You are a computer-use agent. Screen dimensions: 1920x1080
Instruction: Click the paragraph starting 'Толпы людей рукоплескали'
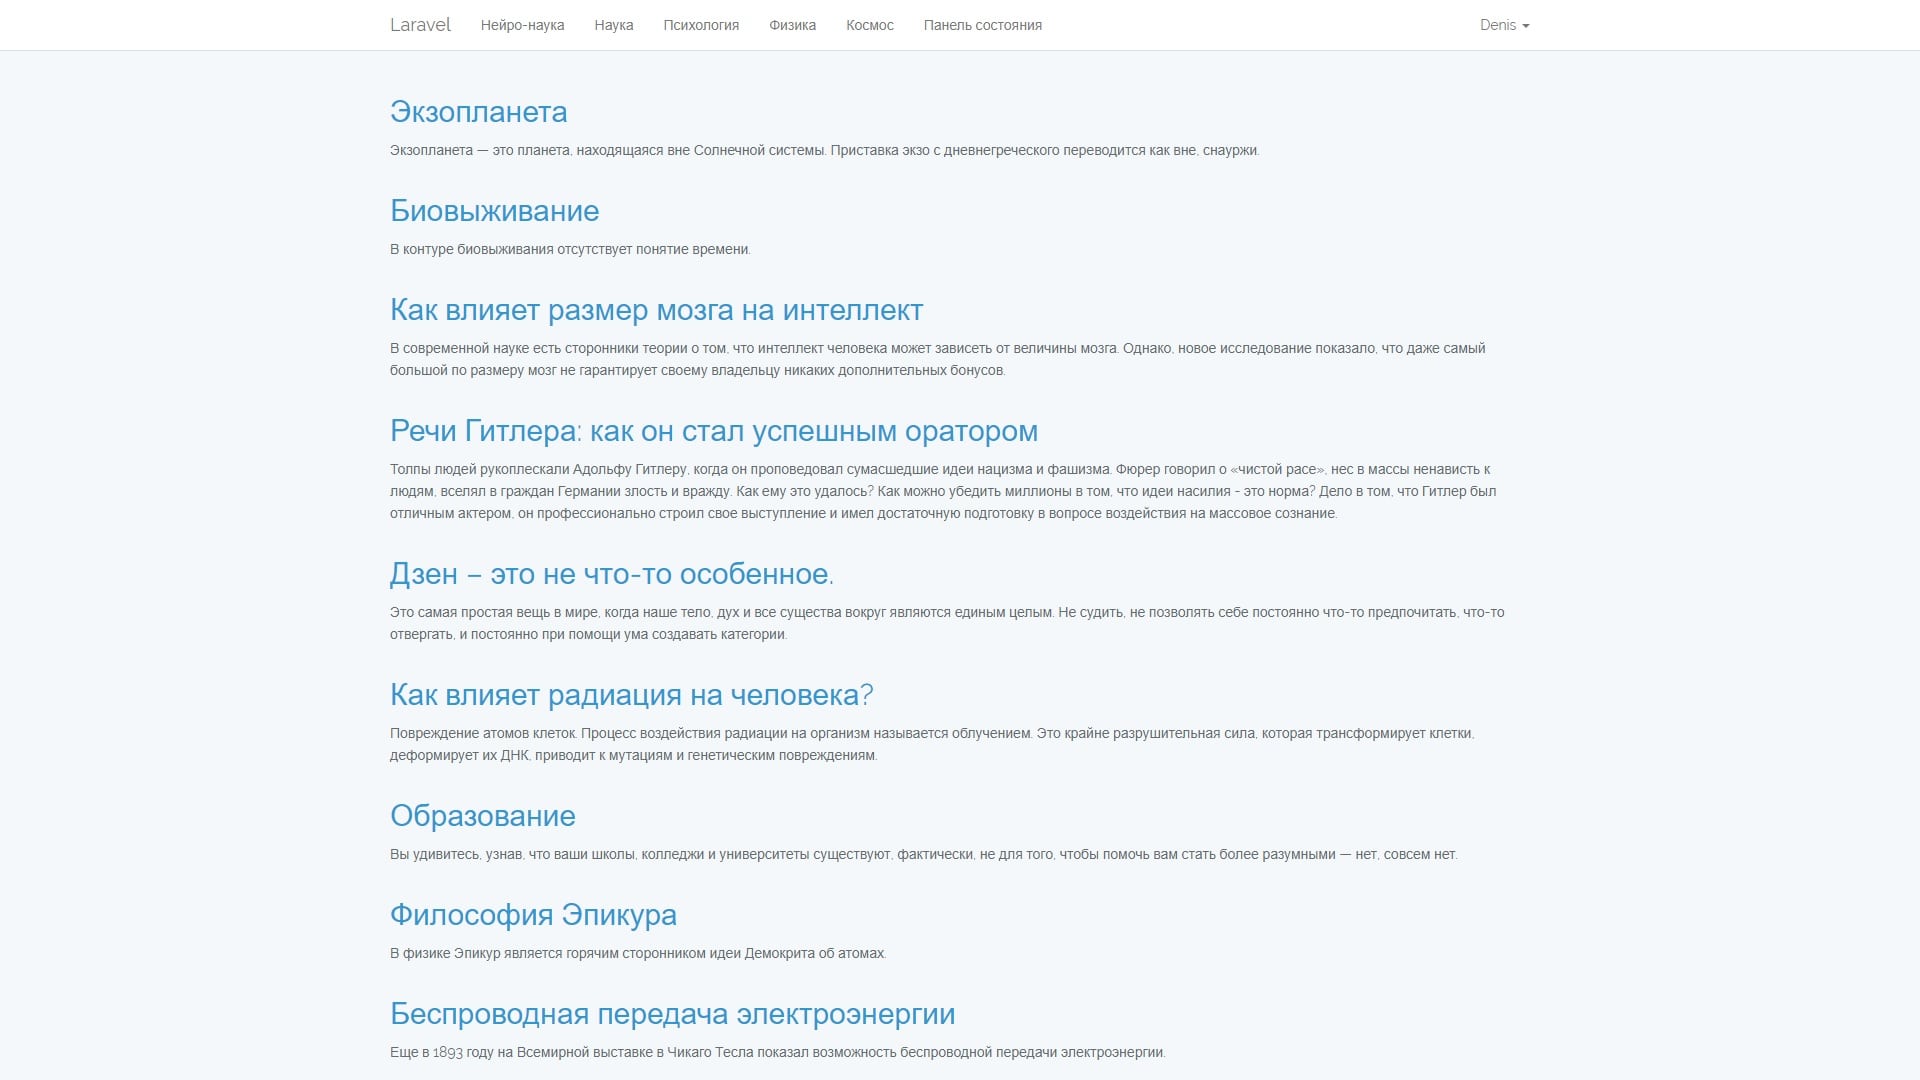pyautogui.click(x=943, y=492)
